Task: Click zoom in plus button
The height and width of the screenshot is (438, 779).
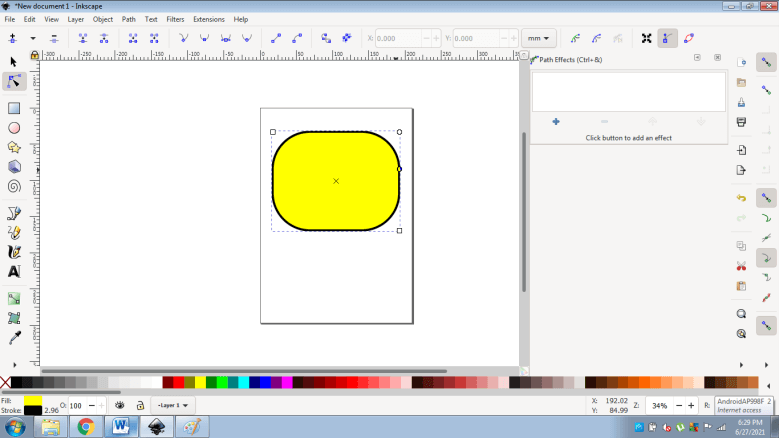Action: [691, 406]
